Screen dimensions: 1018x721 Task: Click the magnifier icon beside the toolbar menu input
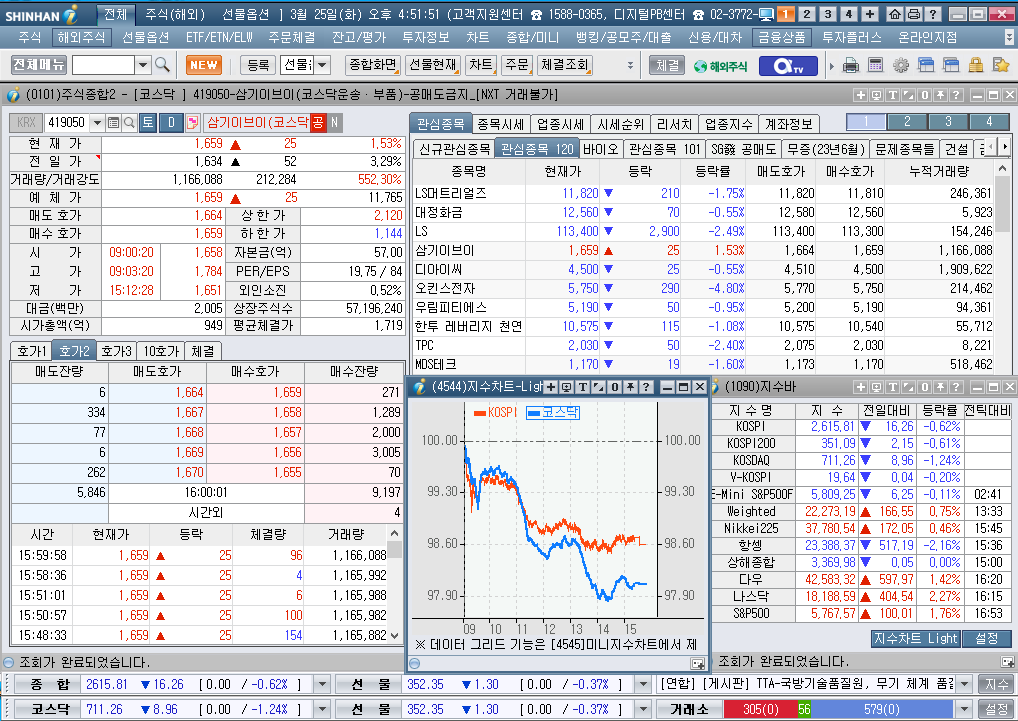point(162,65)
